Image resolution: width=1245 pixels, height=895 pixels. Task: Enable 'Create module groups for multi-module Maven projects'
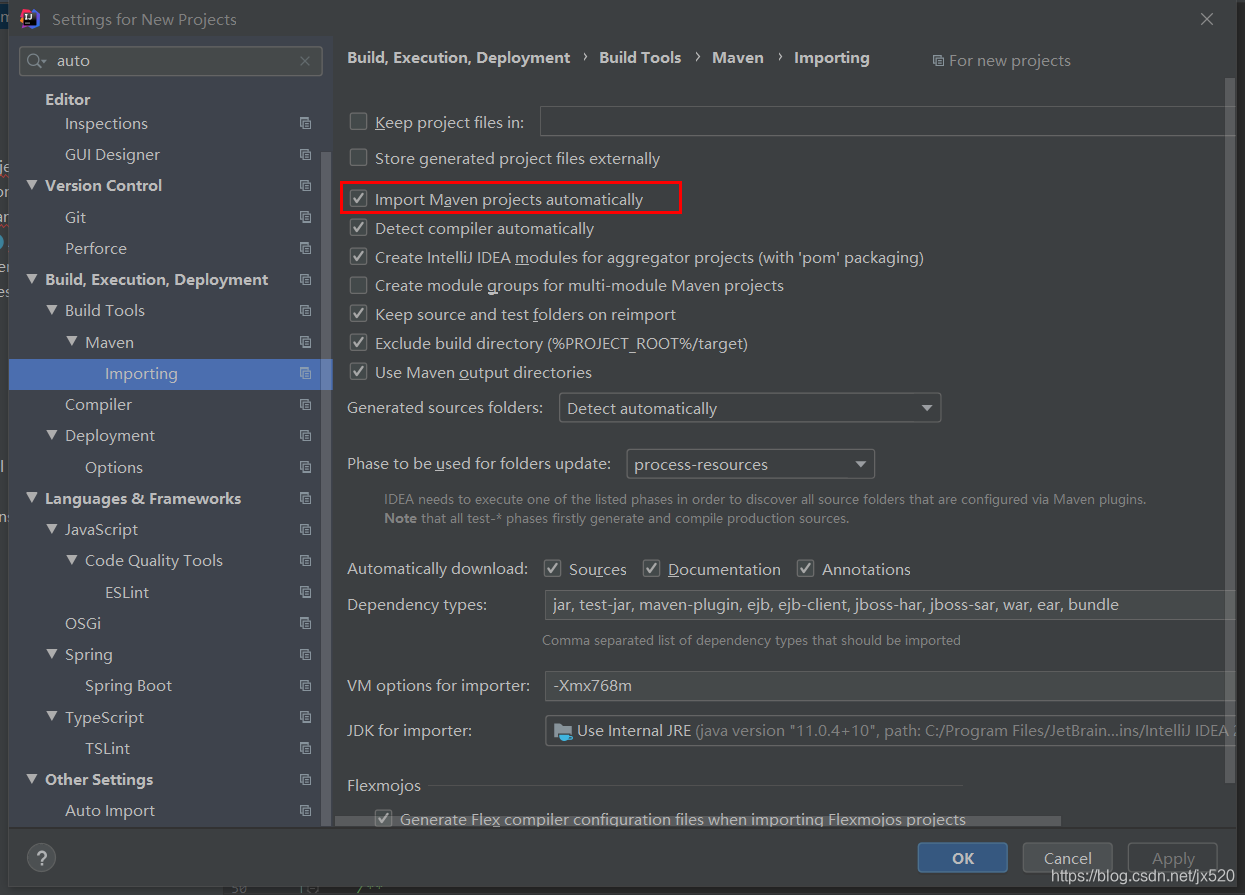click(358, 285)
